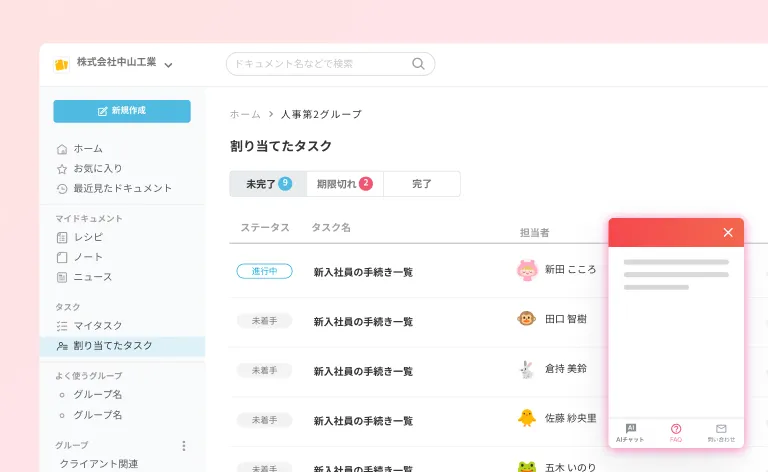Expand the 株式会社中山工業 company dropdown

pos(169,65)
